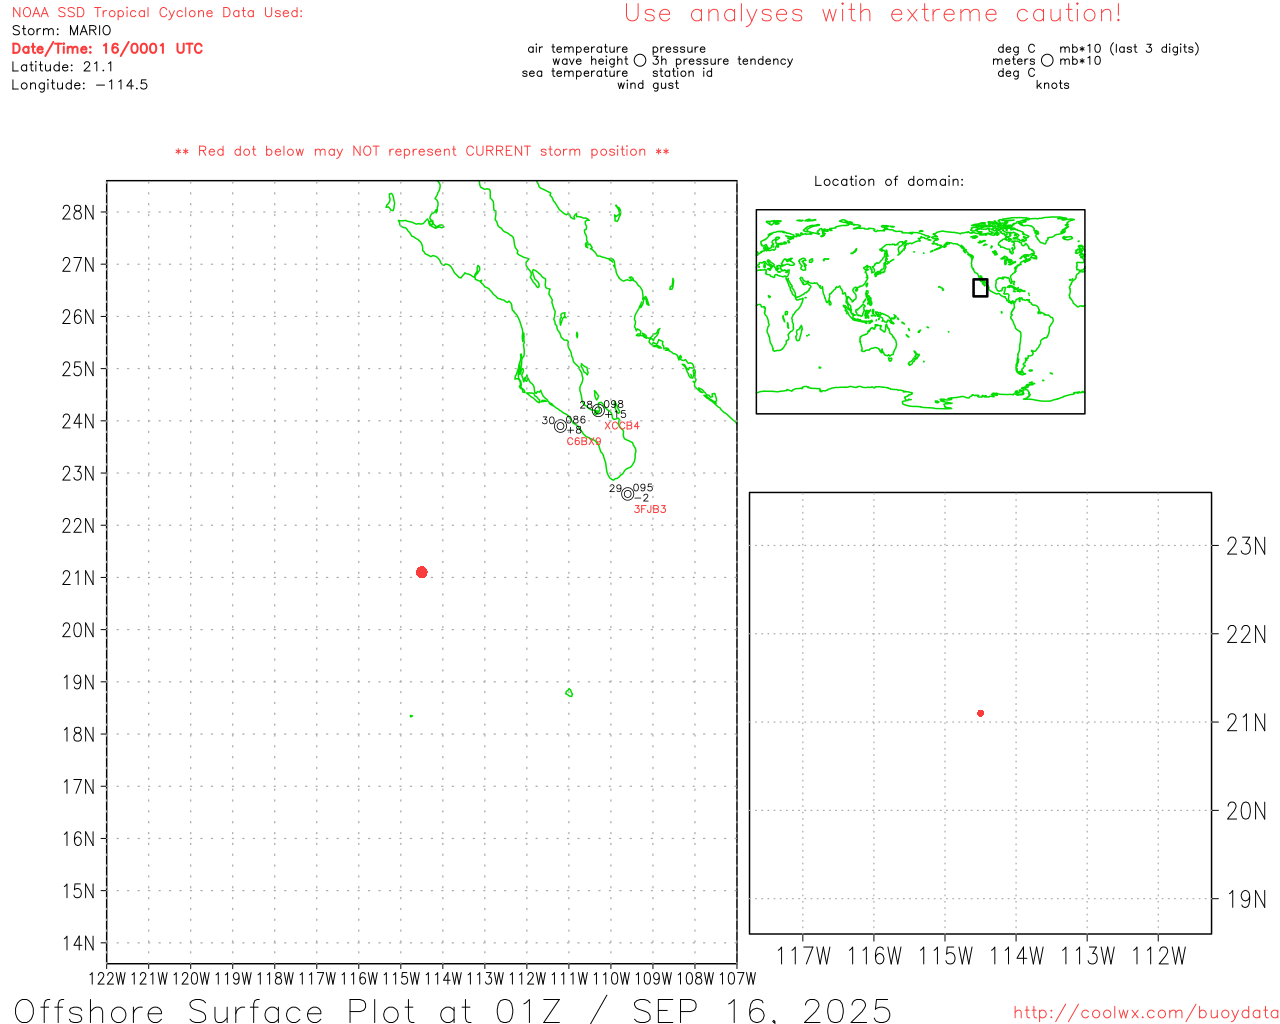This screenshot has width=1280, height=1024.
Task: Click the '098' pressure value near XCCB4
Action: 613,405
